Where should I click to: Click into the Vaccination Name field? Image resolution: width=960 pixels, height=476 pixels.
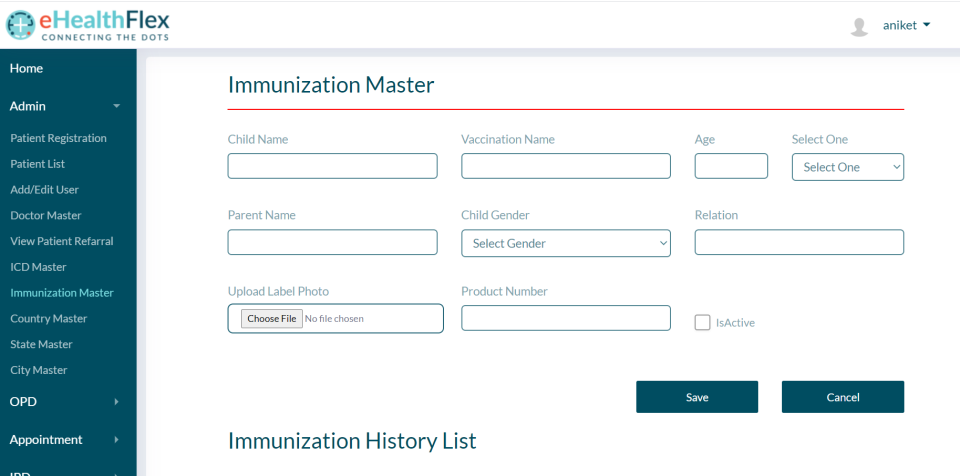coord(565,166)
